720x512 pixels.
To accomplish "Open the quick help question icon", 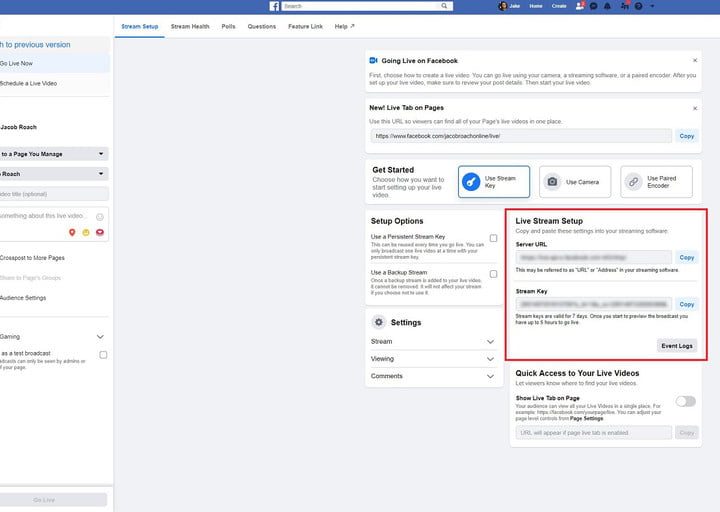I will tap(638, 6).
